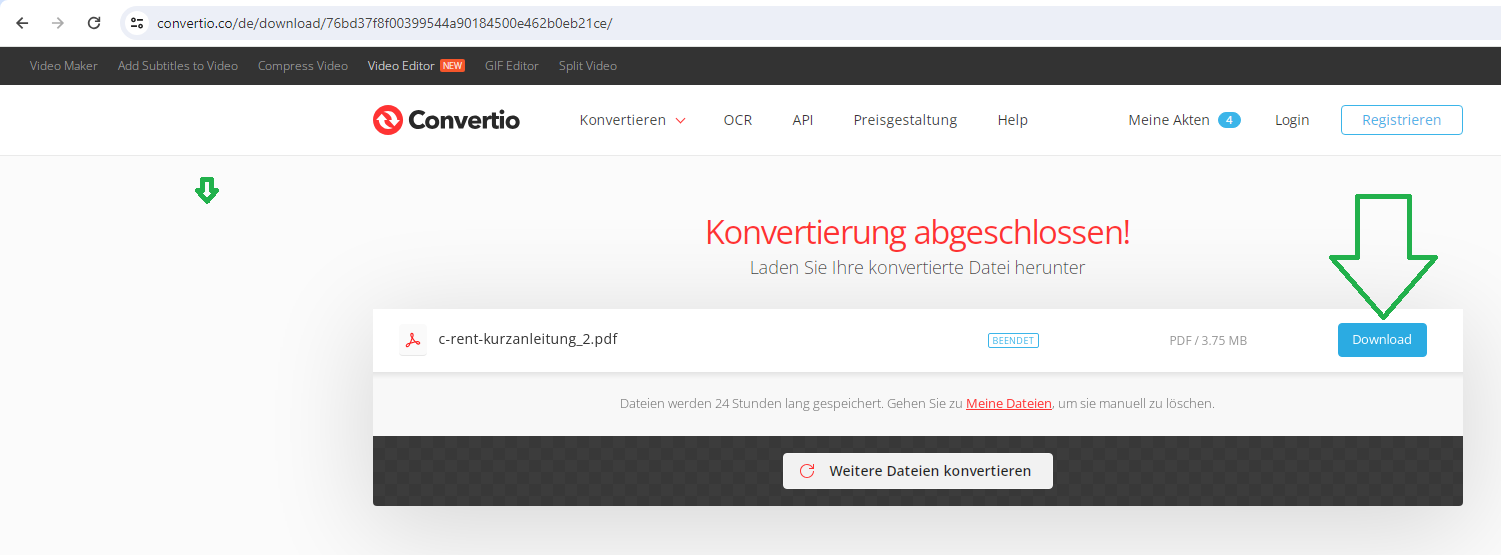The image size is (1501, 555).
Task: Click the small green download arrow icon
Action: (x=207, y=190)
